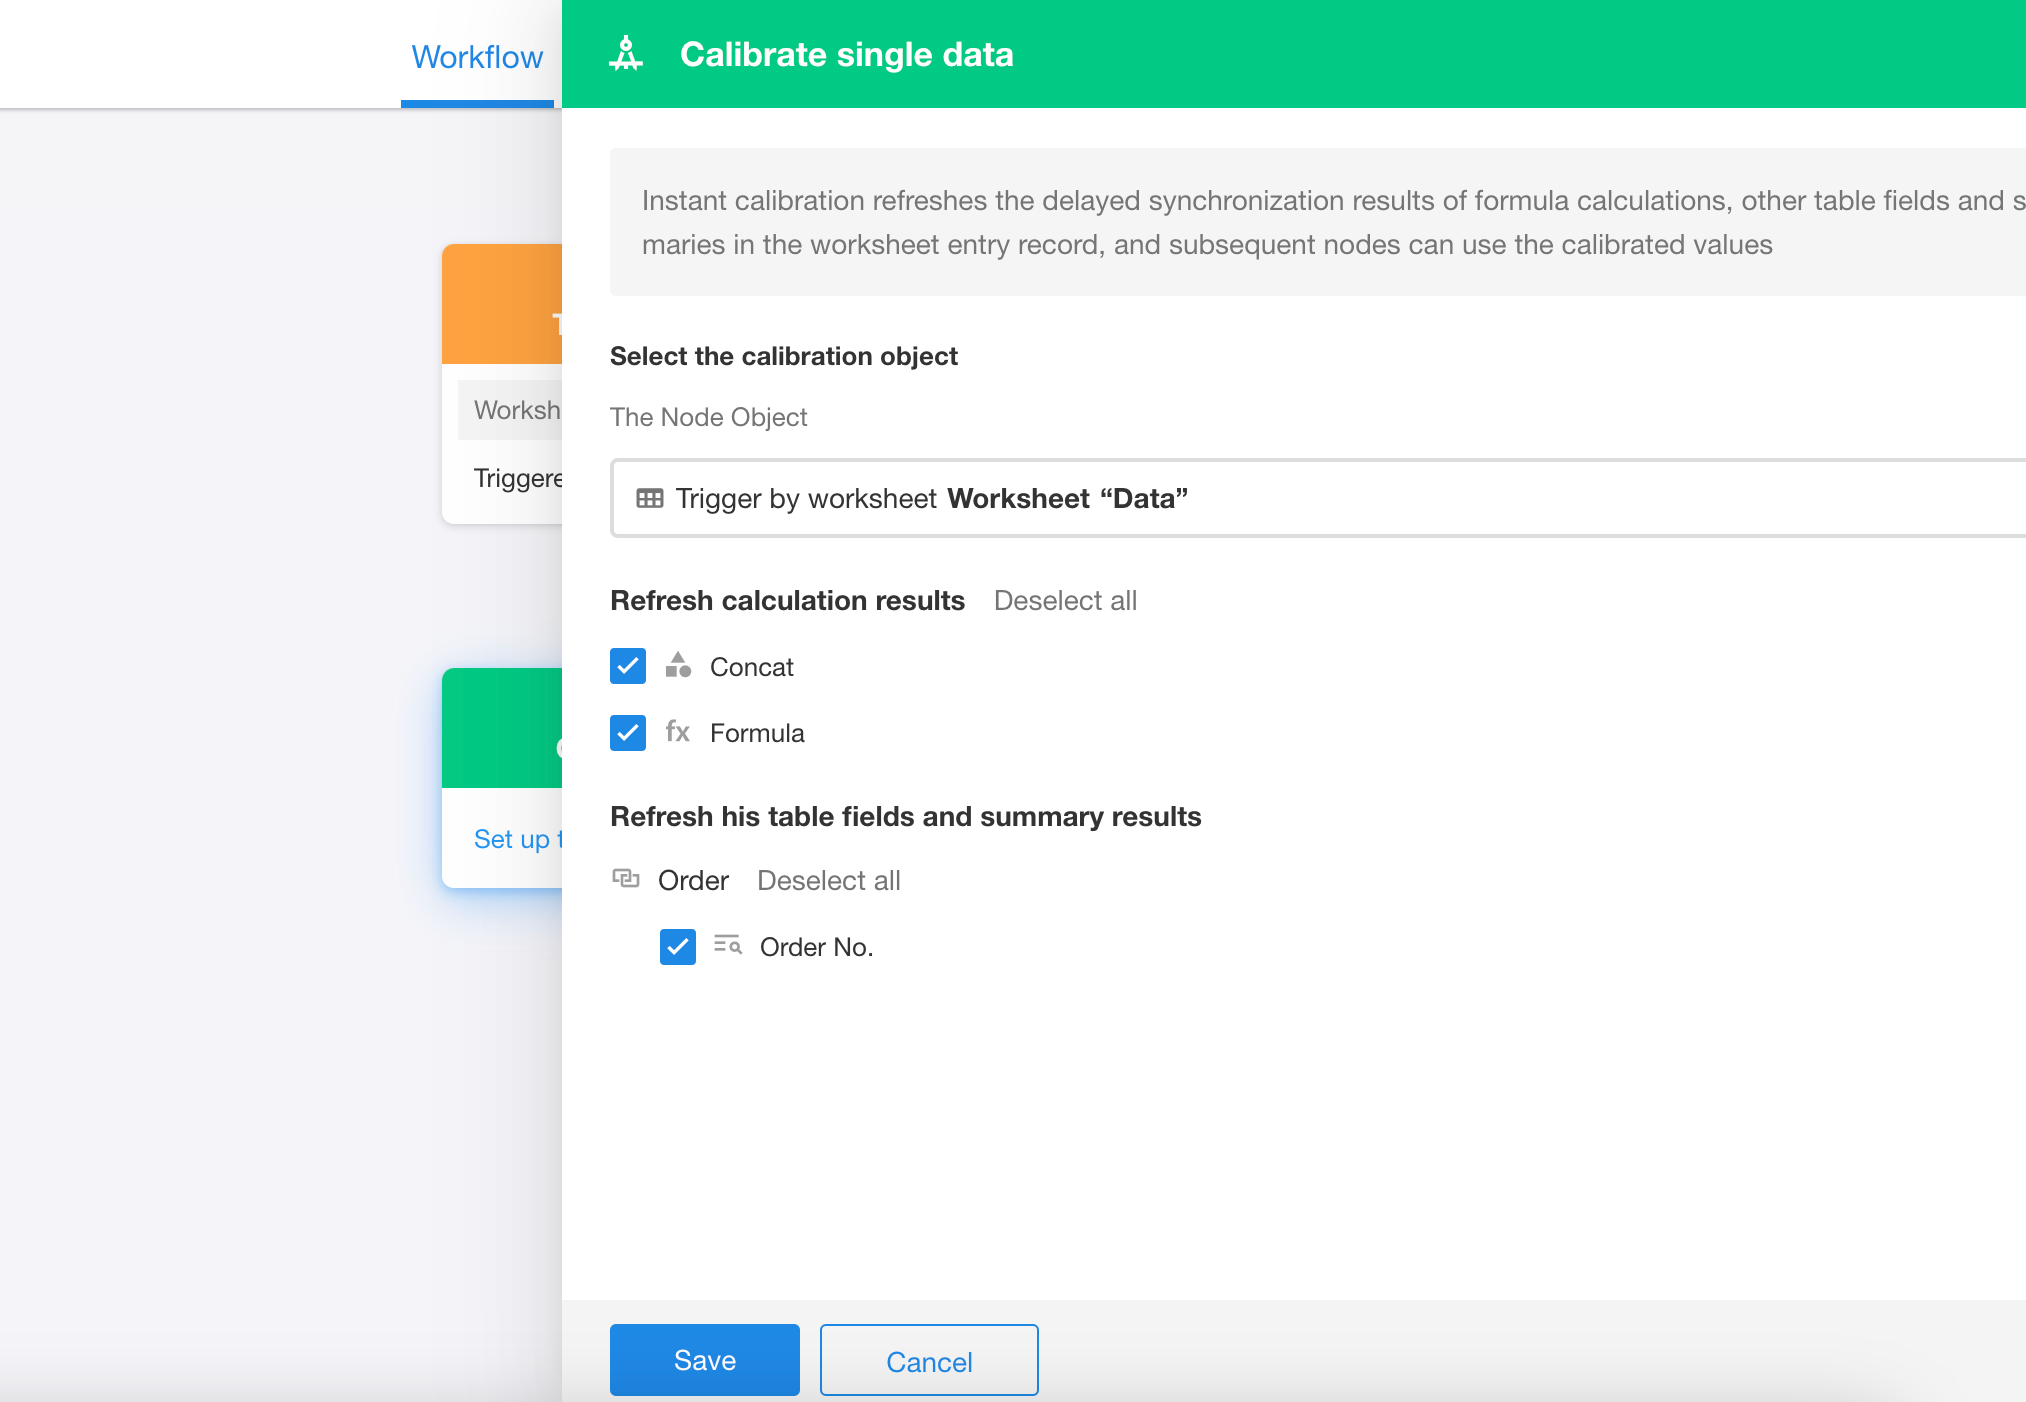Click the Order No. lookup field icon
The width and height of the screenshot is (2026, 1402).
tap(728, 945)
